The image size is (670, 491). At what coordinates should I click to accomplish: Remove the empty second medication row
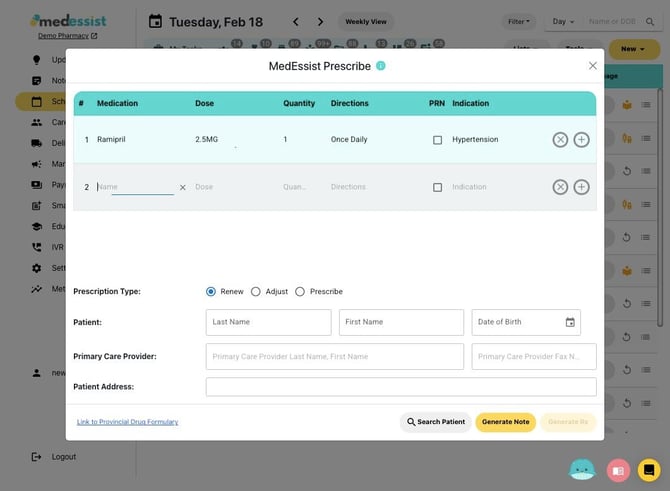(x=560, y=187)
